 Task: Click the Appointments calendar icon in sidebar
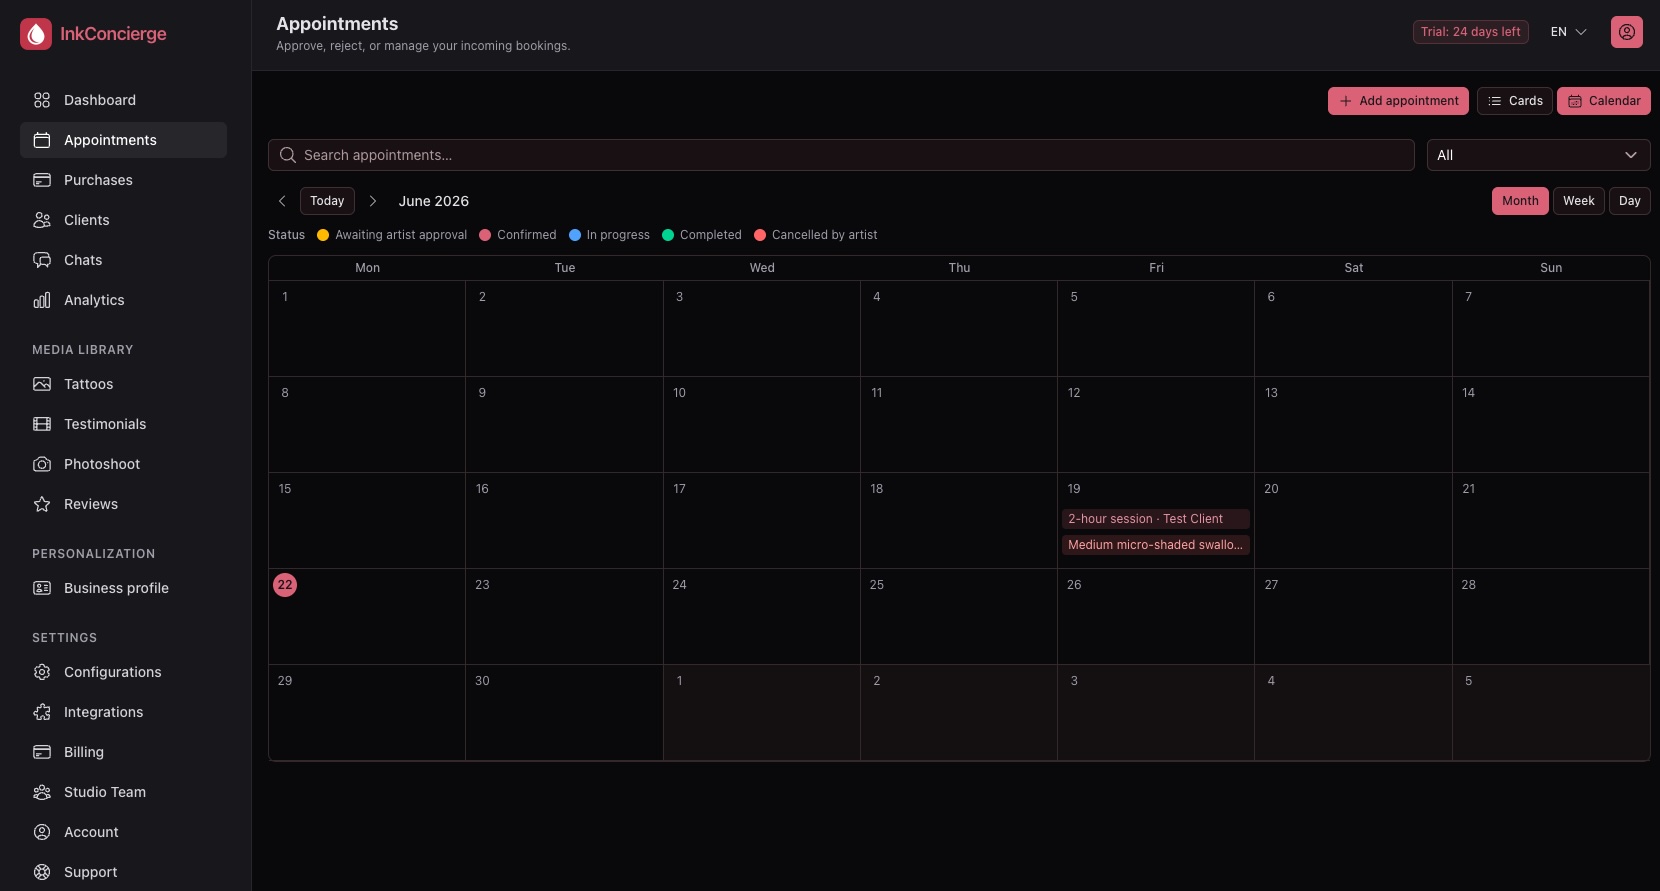click(x=42, y=140)
